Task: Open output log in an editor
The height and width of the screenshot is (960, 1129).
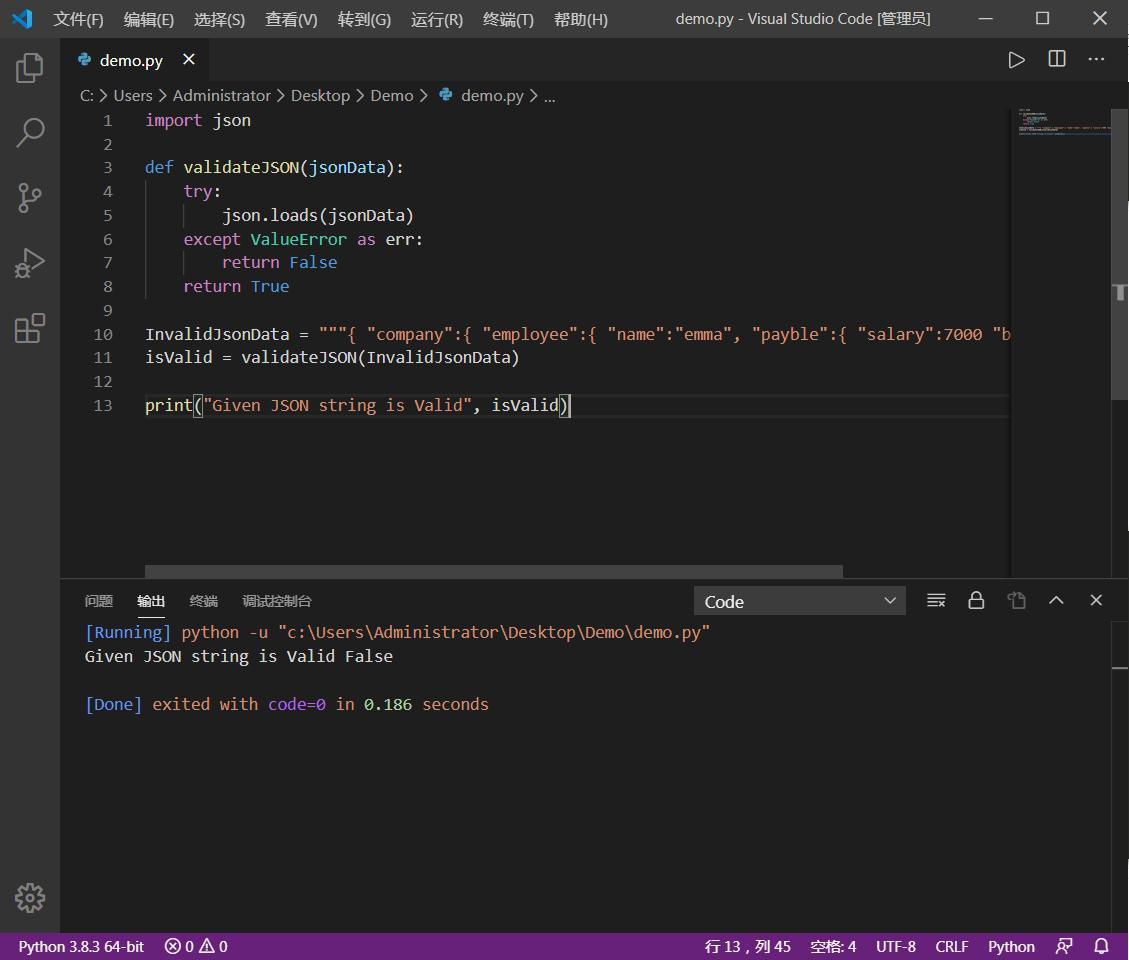Action: [x=1016, y=600]
